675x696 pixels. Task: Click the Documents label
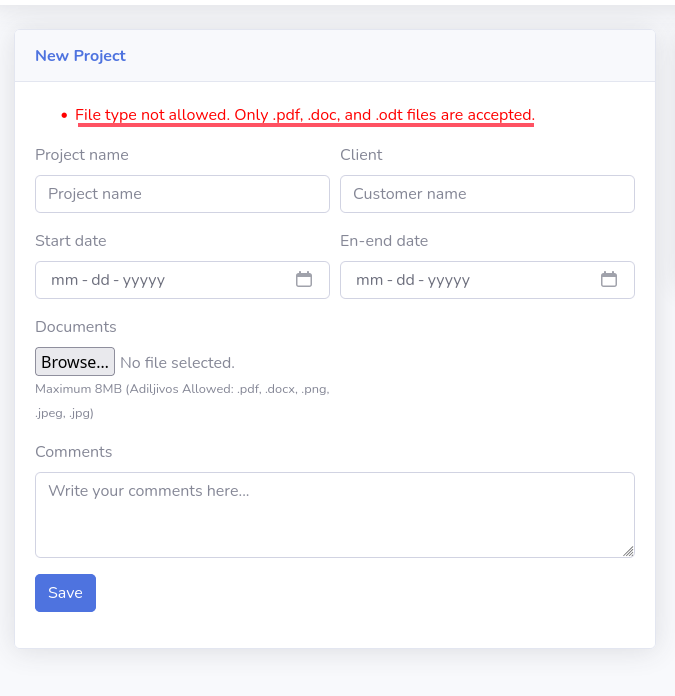pos(76,327)
